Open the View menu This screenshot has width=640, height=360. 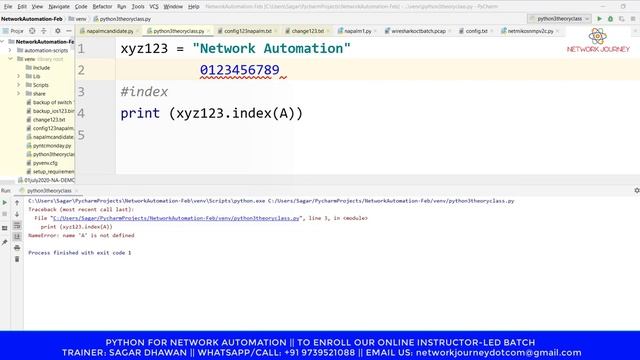[37, 7]
